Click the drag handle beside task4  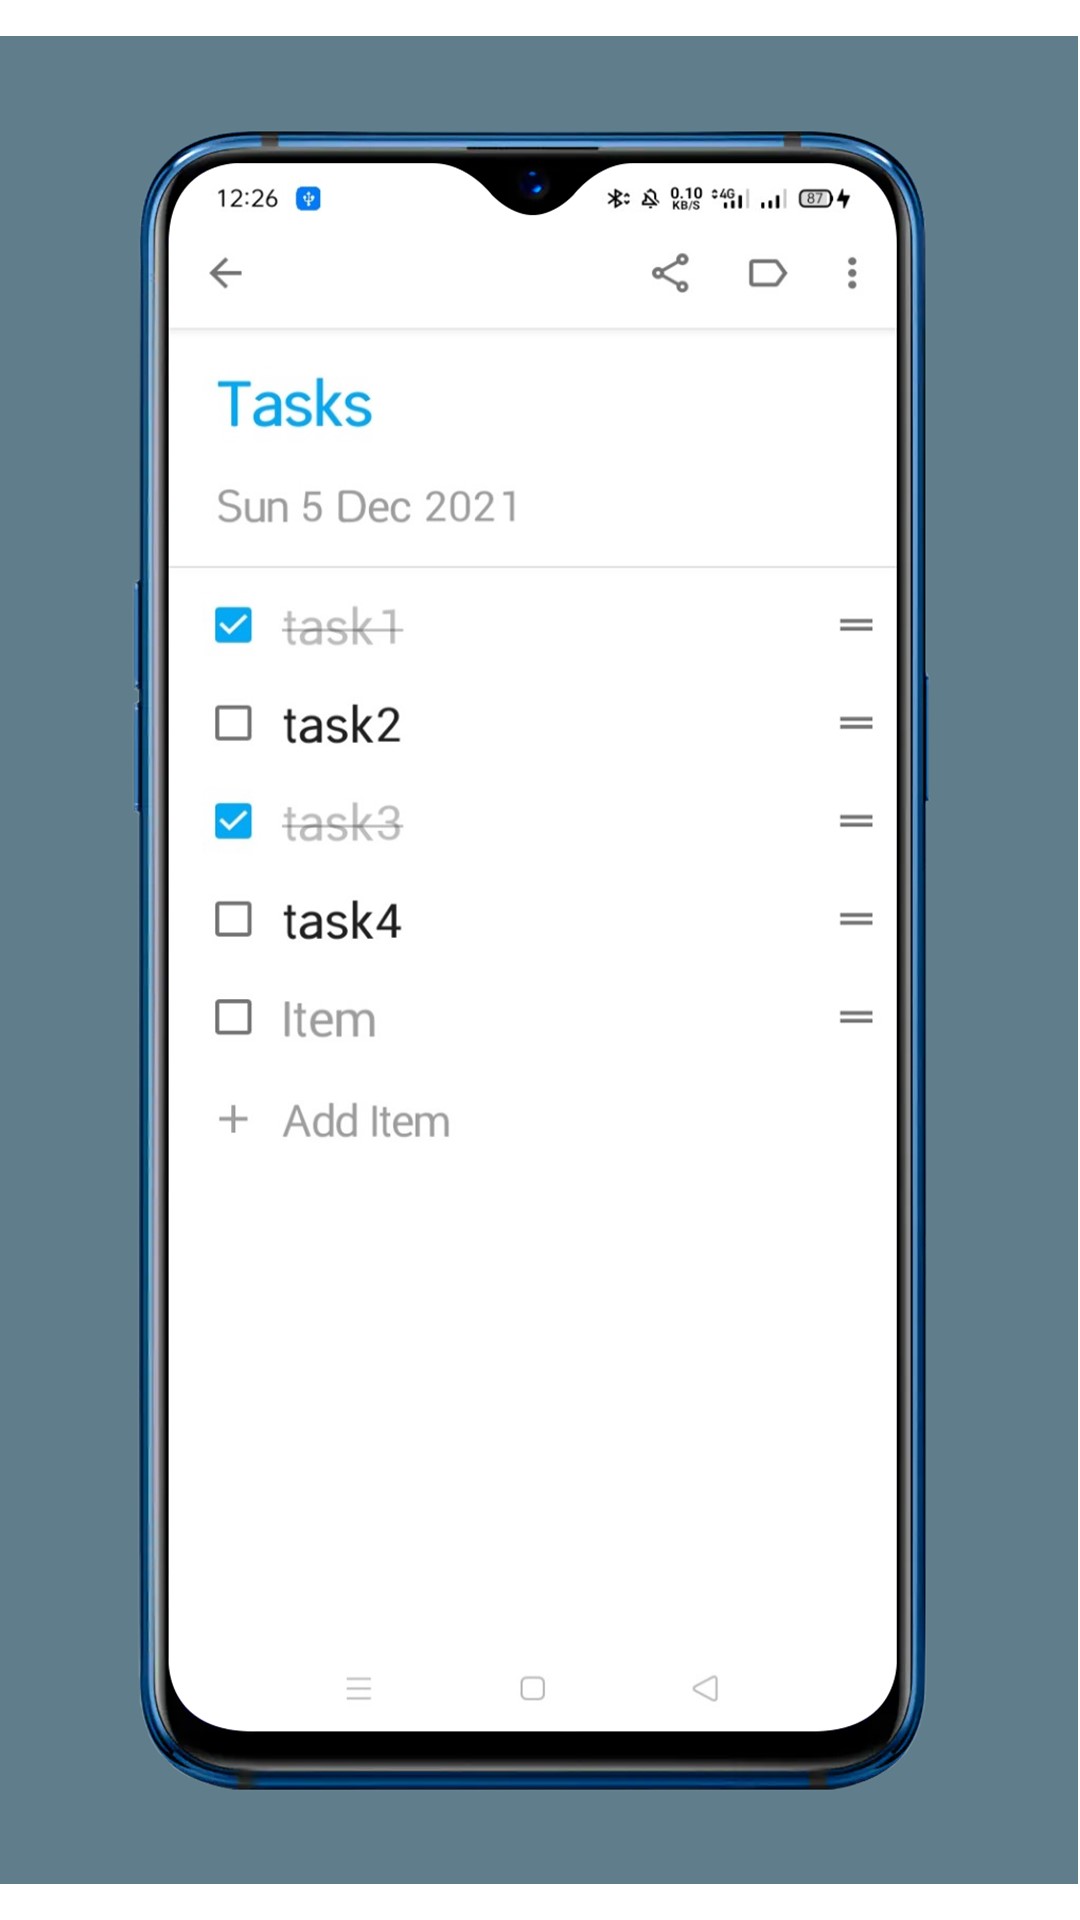(856, 918)
